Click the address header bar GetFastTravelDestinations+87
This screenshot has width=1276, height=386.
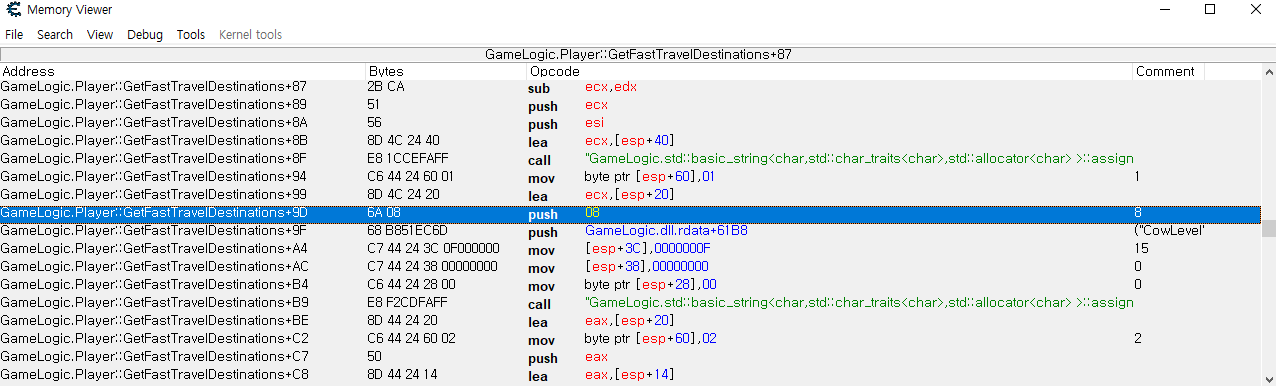pos(638,54)
